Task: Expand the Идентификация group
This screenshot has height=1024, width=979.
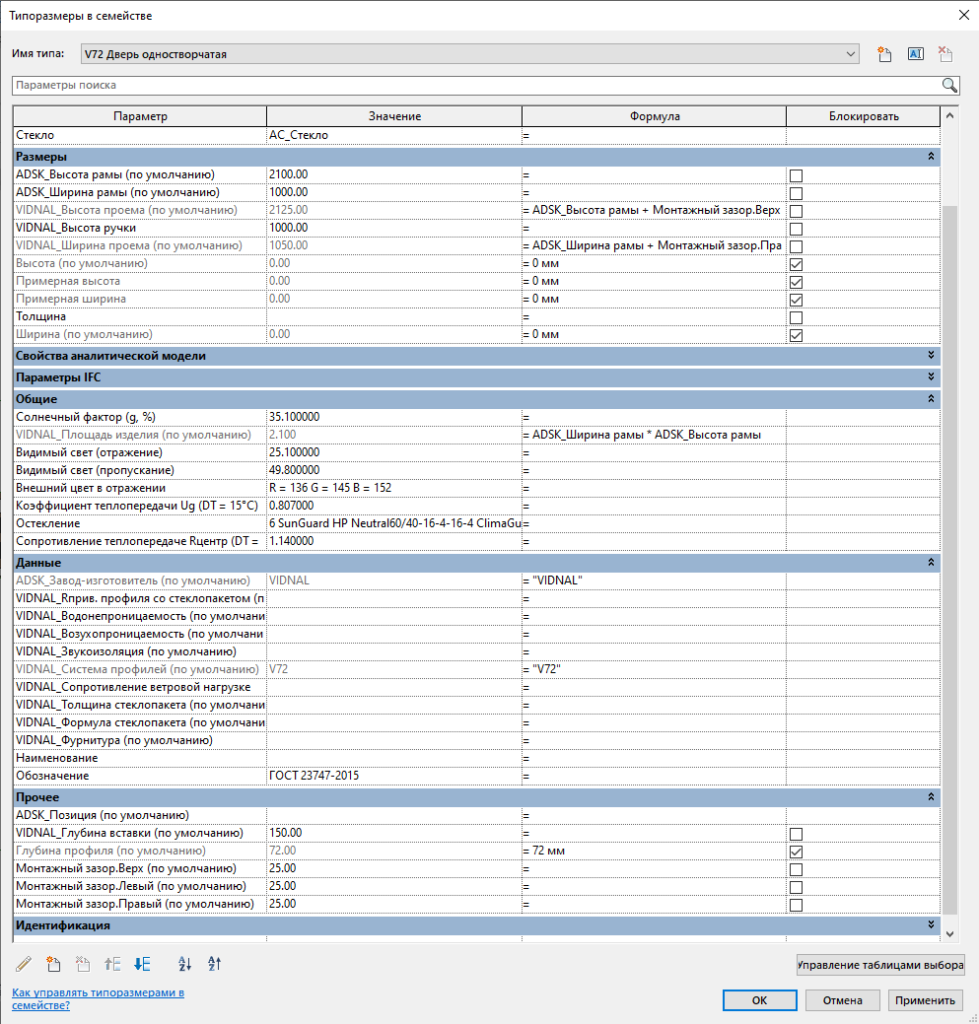Action: (x=931, y=925)
